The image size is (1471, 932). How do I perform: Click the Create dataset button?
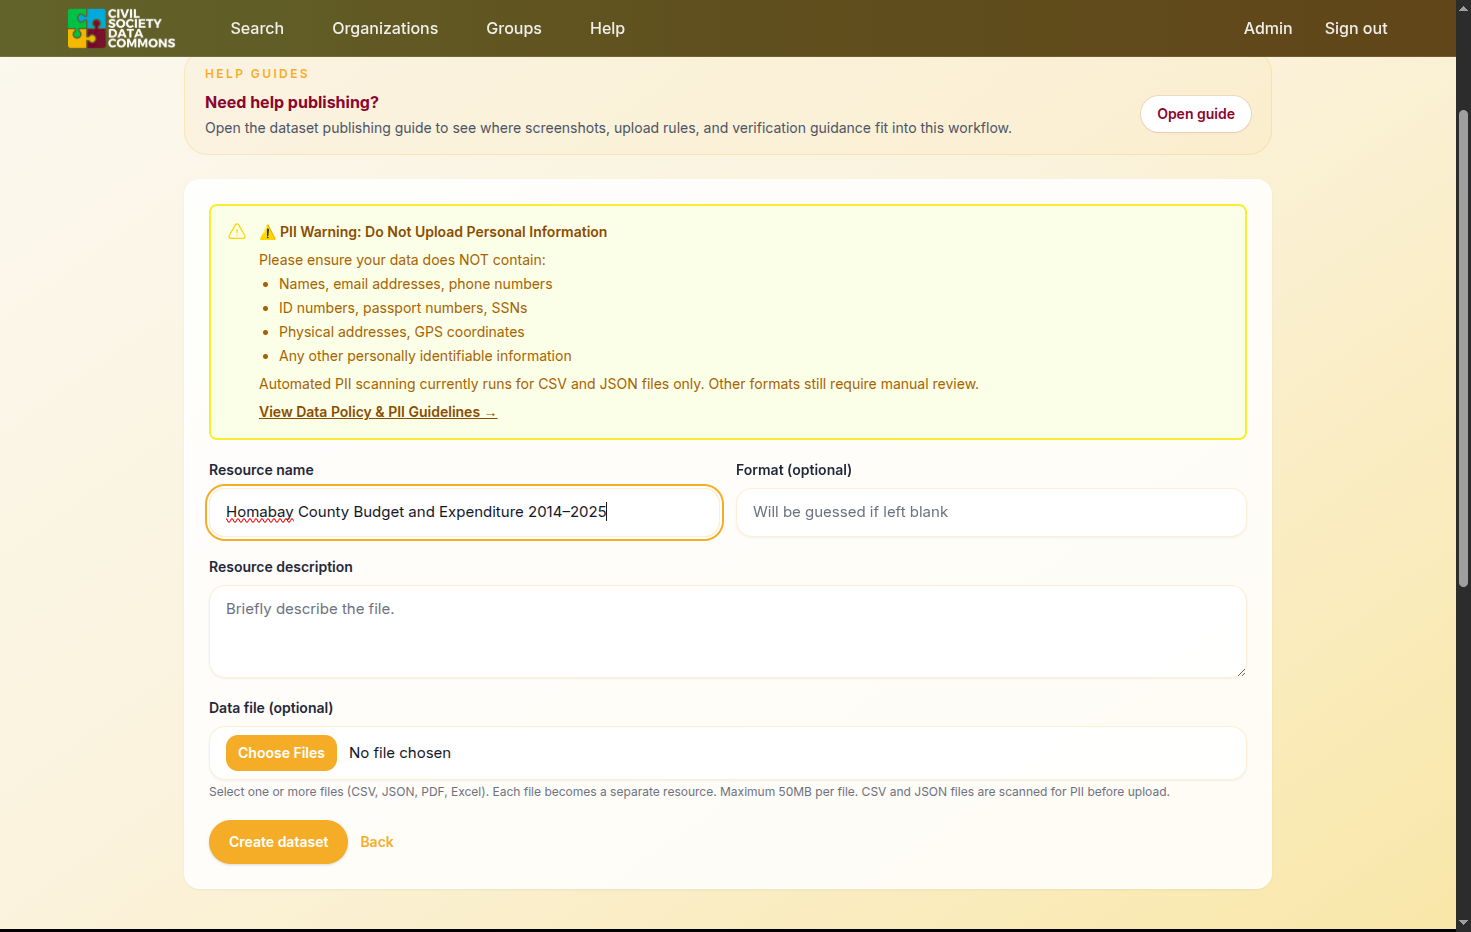(278, 842)
